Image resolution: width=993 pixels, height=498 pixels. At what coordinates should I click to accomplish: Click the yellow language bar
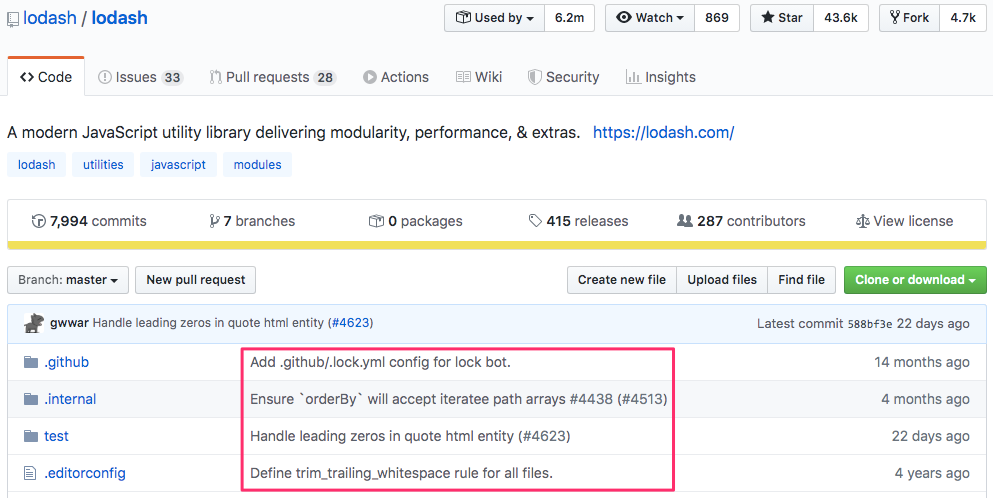pos(496,245)
